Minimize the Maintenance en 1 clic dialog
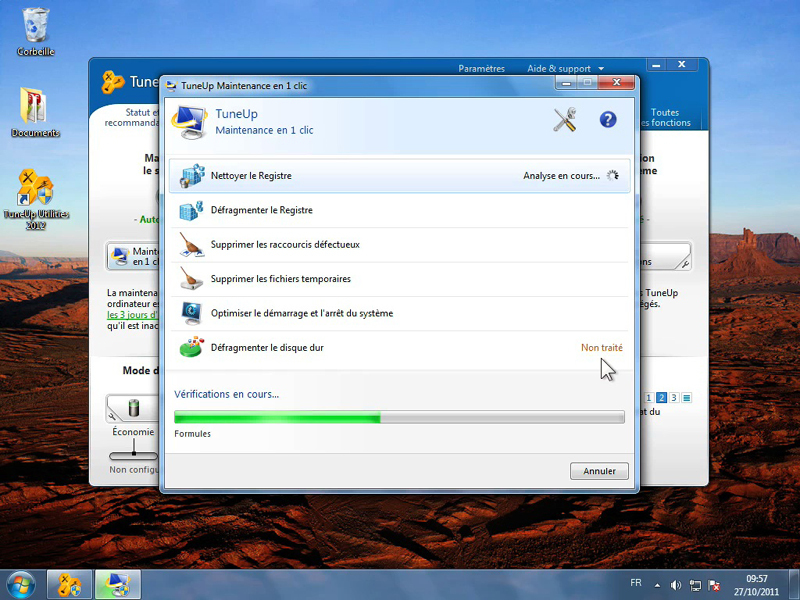 click(x=566, y=82)
